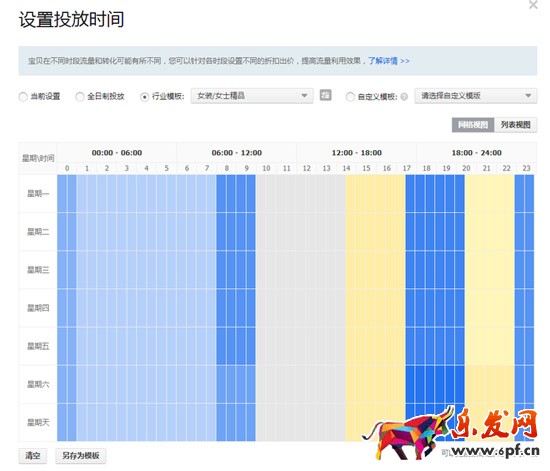Select 星期二 first half-hour cell of hour 8
This screenshot has height=471, width=550.
[x=221, y=232]
